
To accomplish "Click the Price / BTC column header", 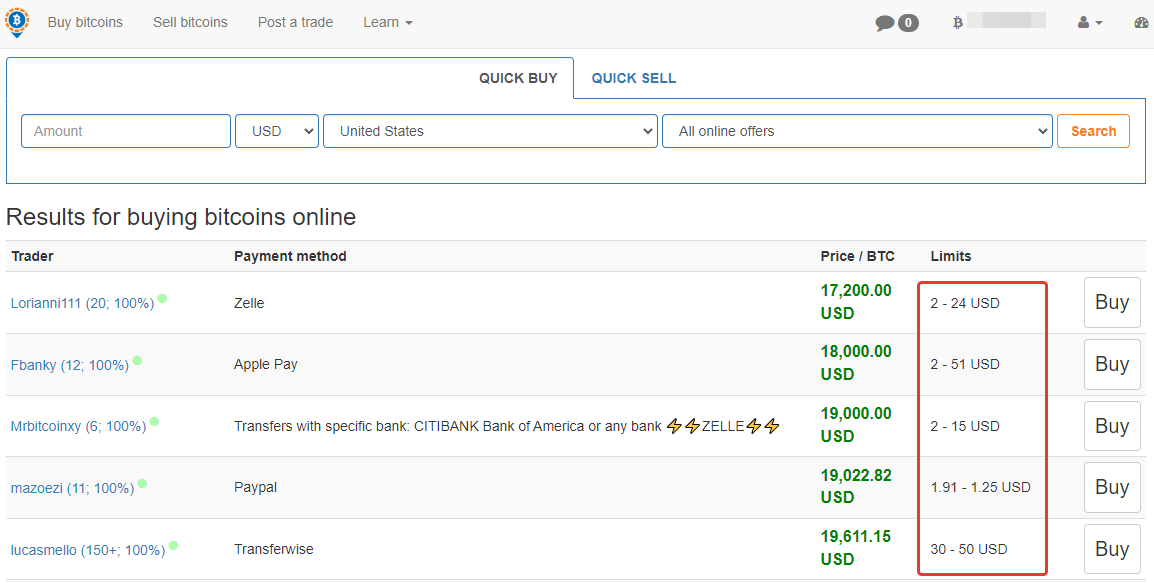I will pyautogui.click(x=857, y=256).
